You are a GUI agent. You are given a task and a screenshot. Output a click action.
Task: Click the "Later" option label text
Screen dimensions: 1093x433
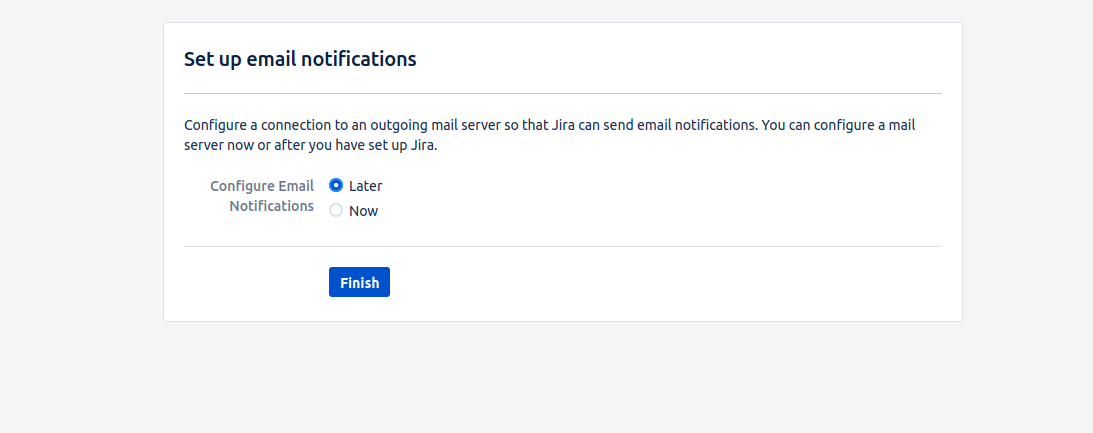click(x=365, y=186)
